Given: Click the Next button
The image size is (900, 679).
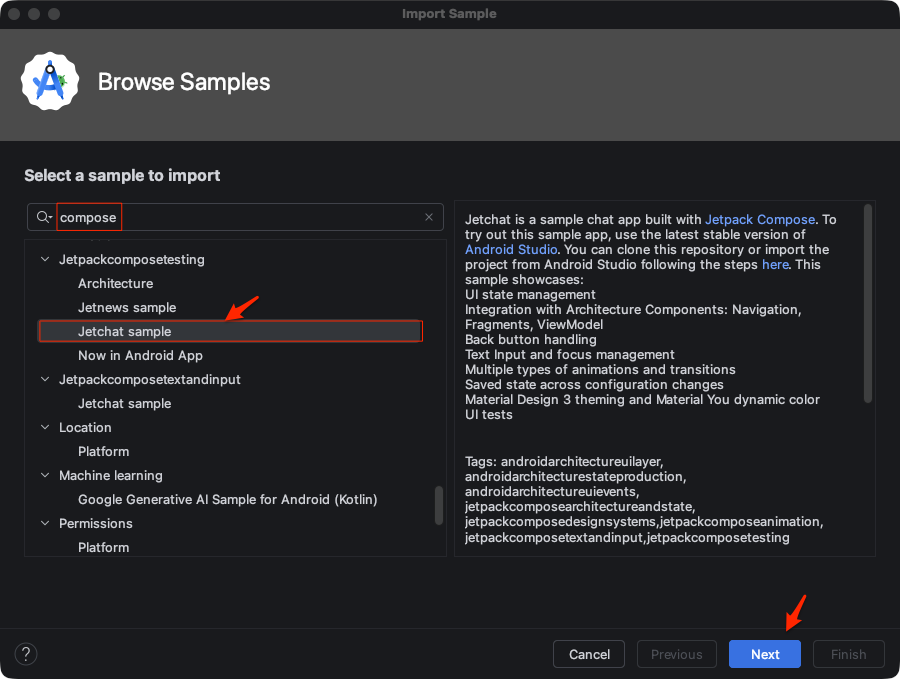Looking at the screenshot, I should [765, 654].
